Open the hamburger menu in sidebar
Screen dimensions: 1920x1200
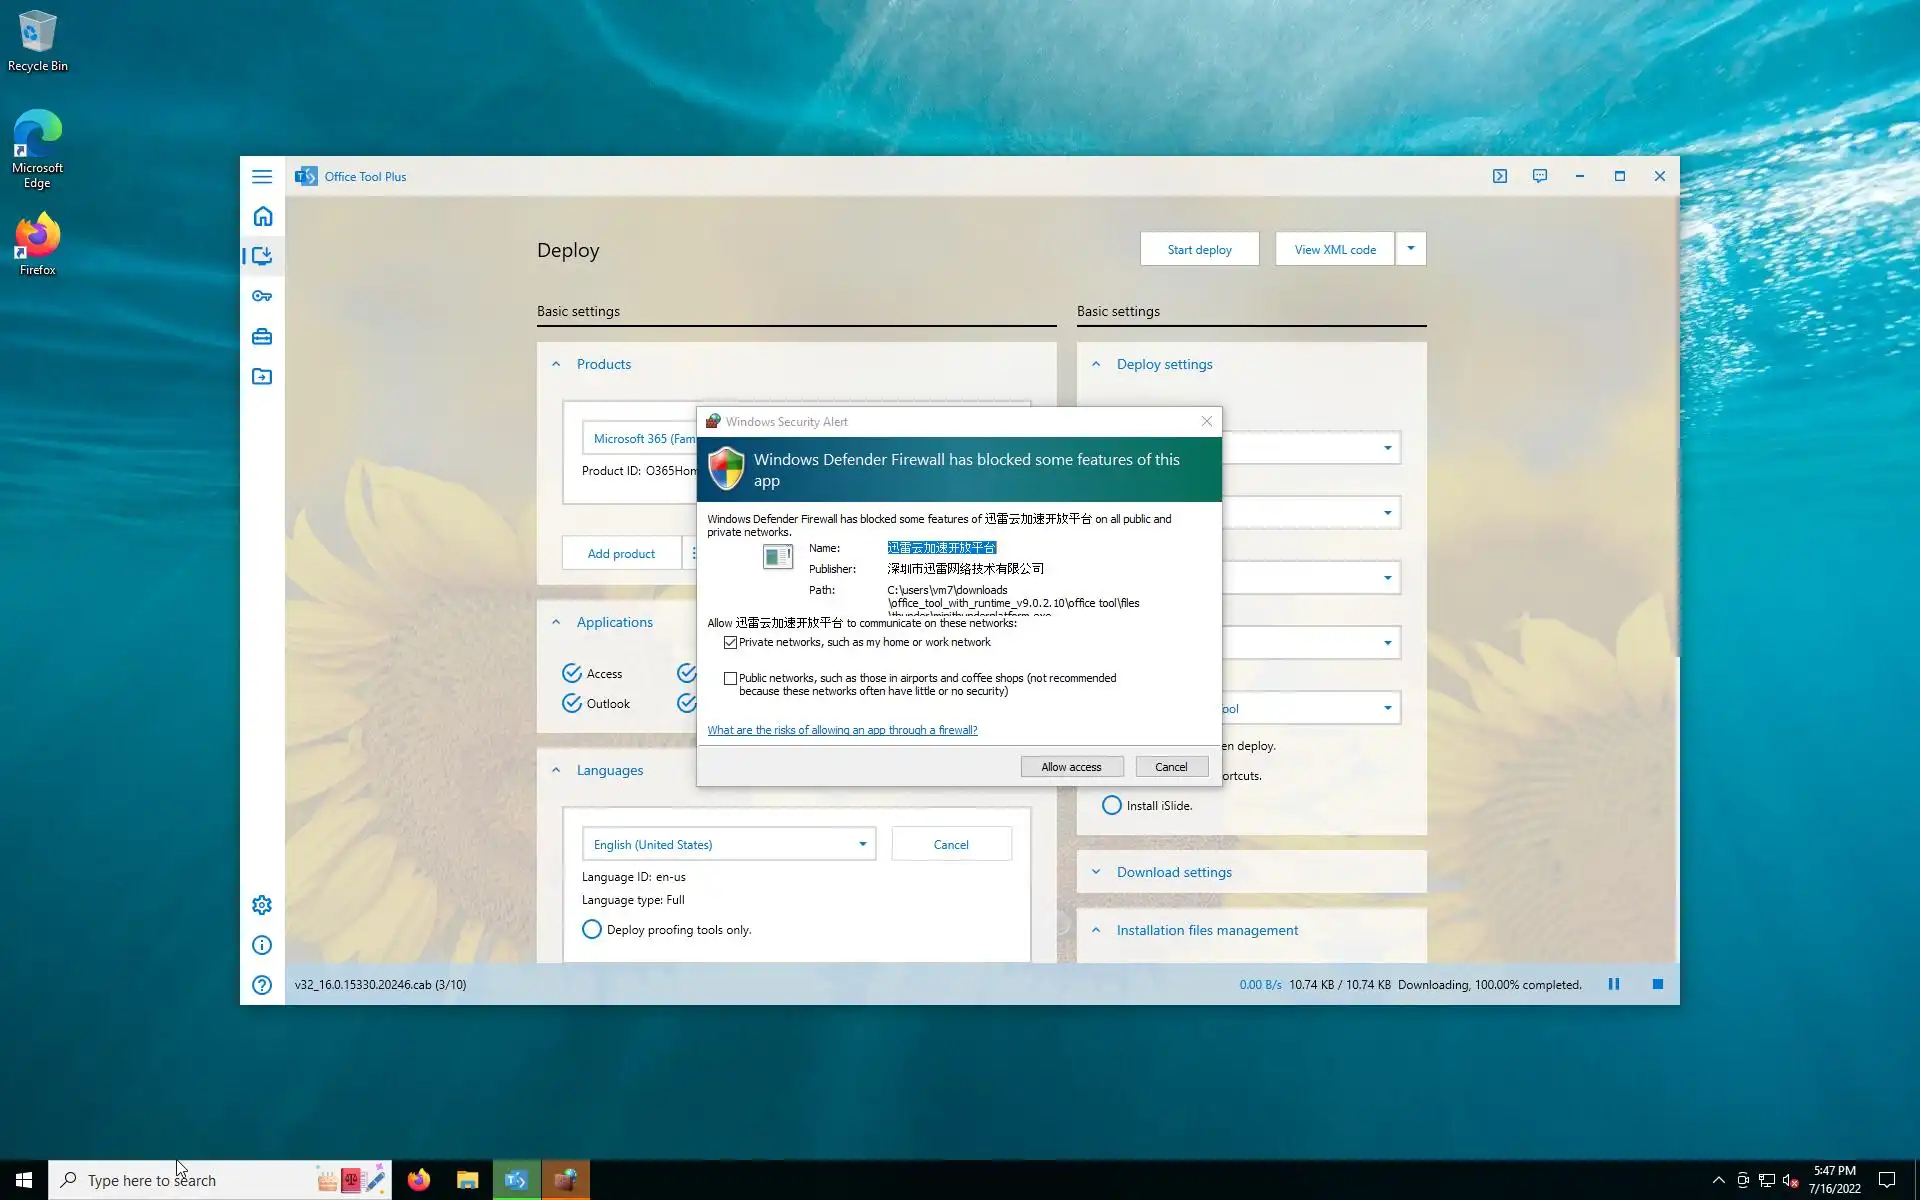(262, 176)
